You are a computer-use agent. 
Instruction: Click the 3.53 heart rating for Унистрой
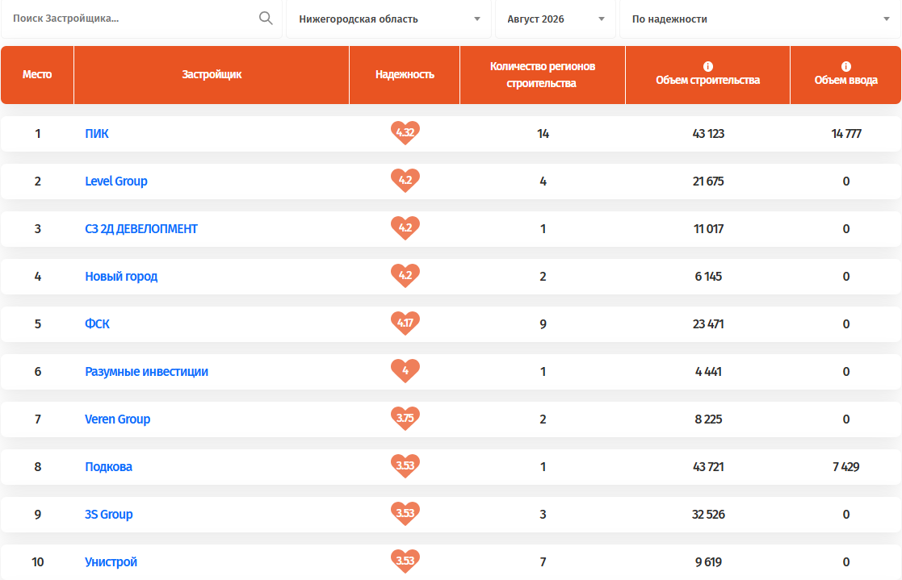405,561
